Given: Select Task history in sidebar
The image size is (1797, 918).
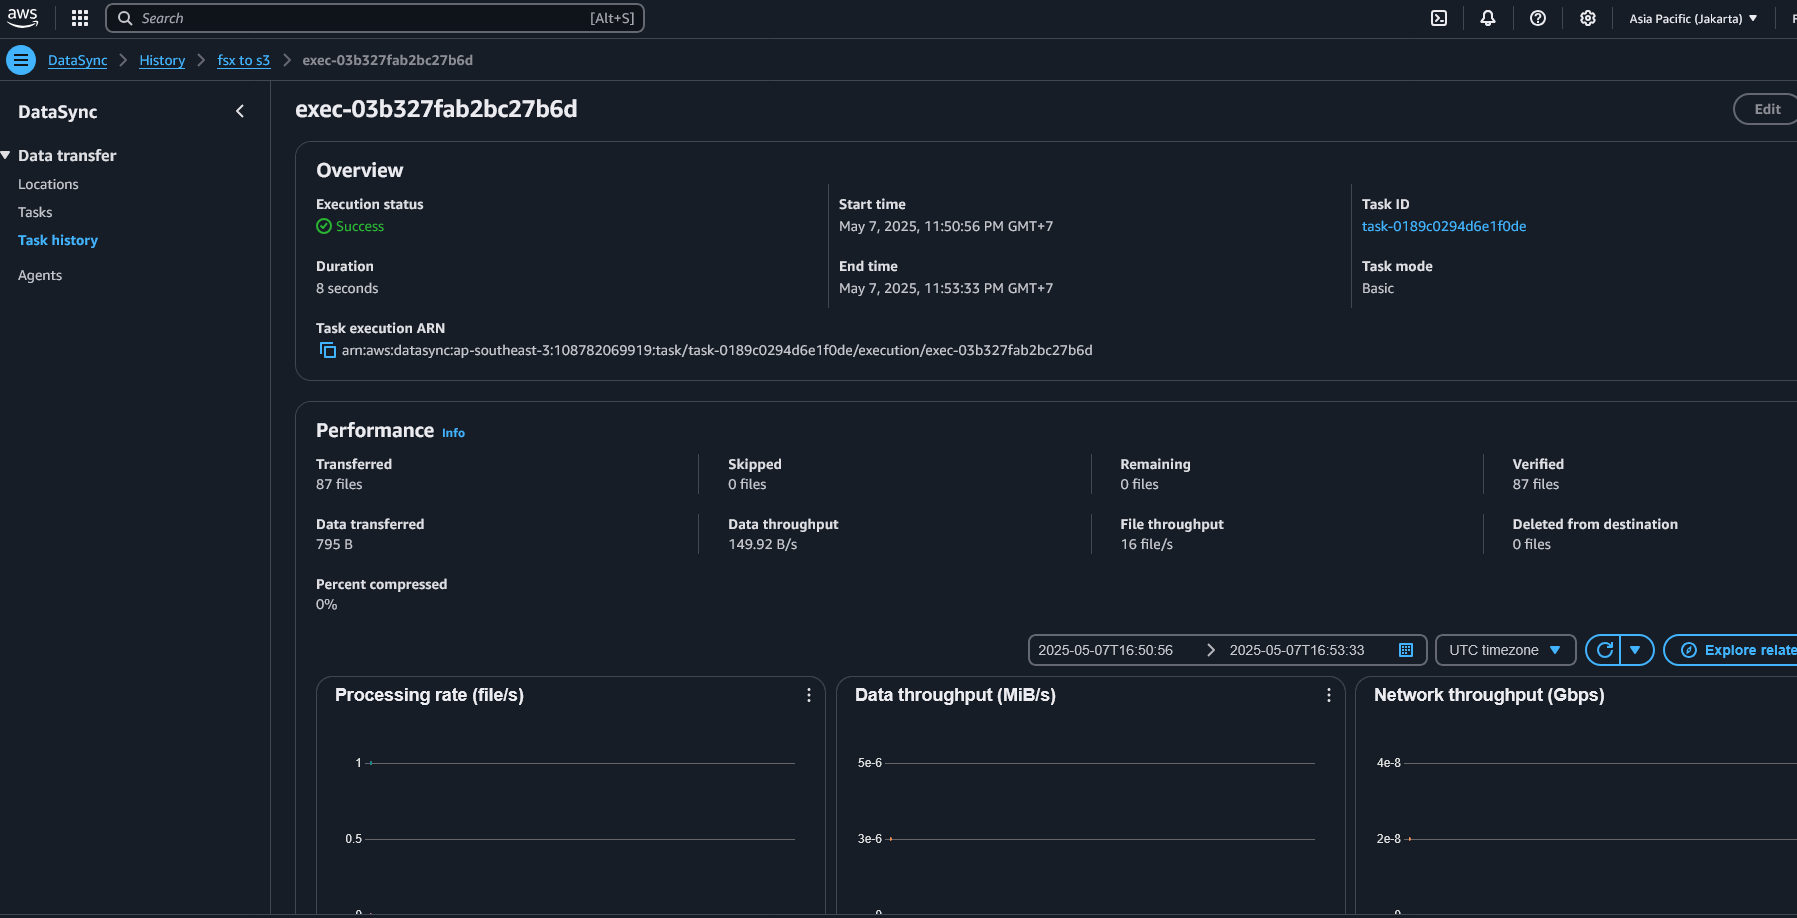Looking at the screenshot, I should (x=58, y=240).
